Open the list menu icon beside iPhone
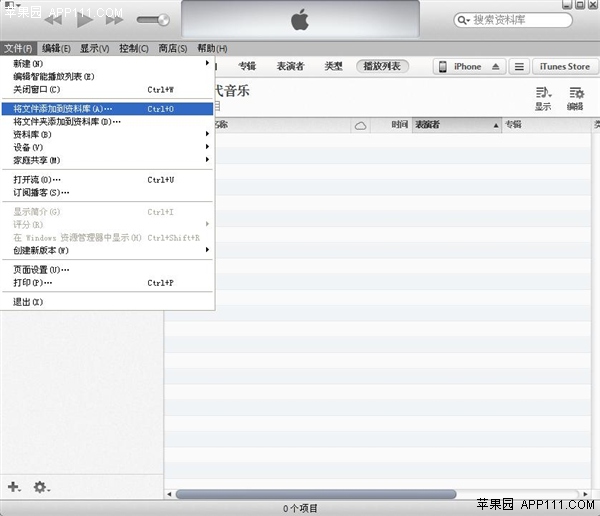The height and width of the screenshot is (516, 600). tap(518, 67)
